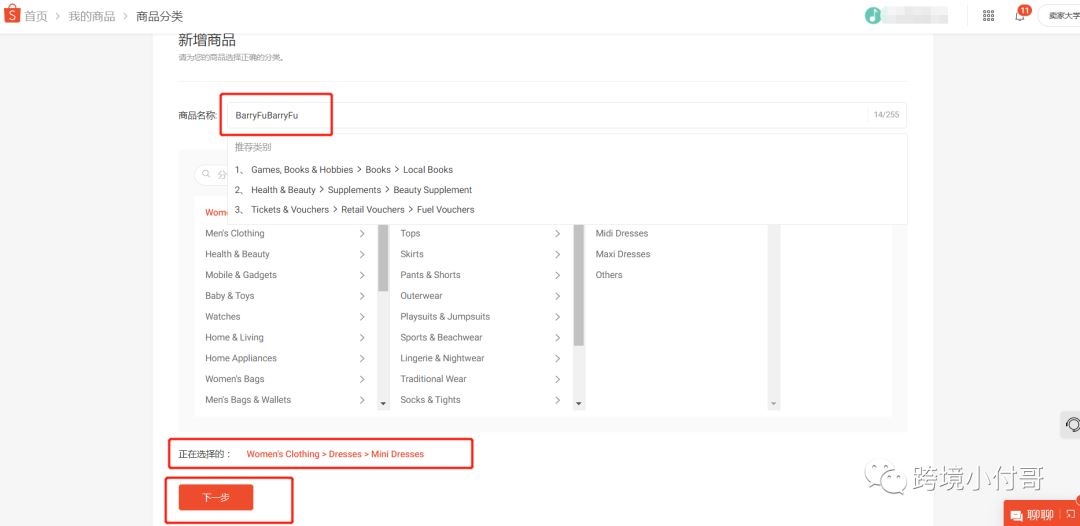
Task: Click 下一步 next step button
Action: tap(216, 497)
